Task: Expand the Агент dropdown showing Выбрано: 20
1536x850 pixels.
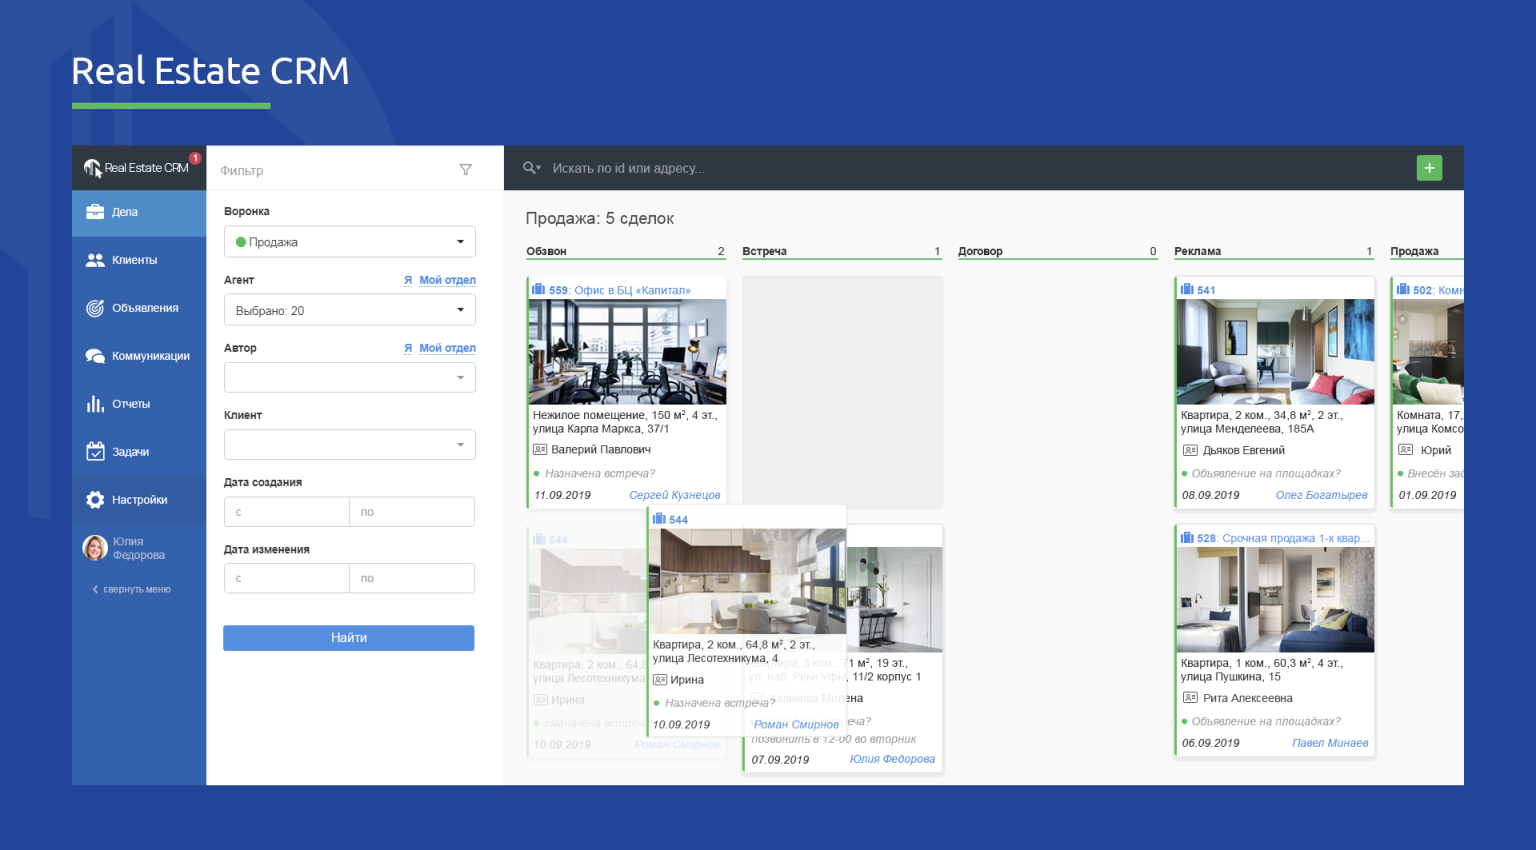Action: [x=349, y=310]
